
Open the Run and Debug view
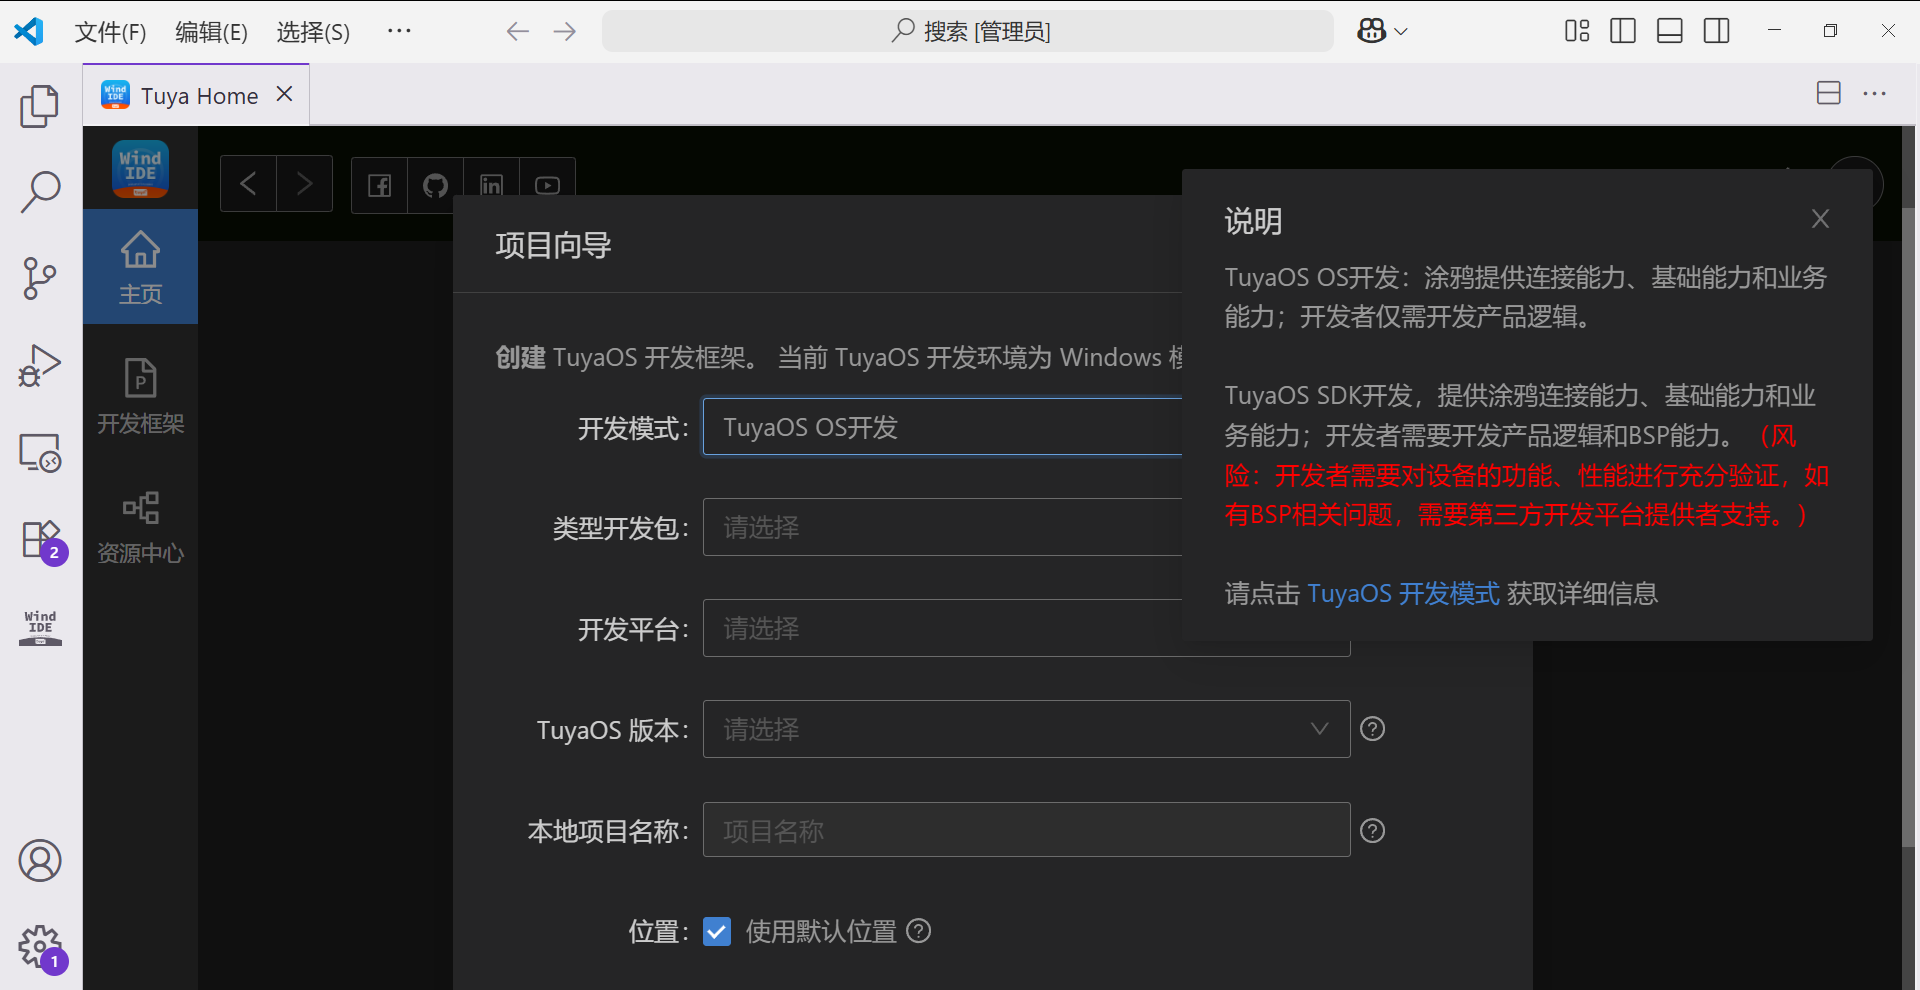[x=40, y=366]
